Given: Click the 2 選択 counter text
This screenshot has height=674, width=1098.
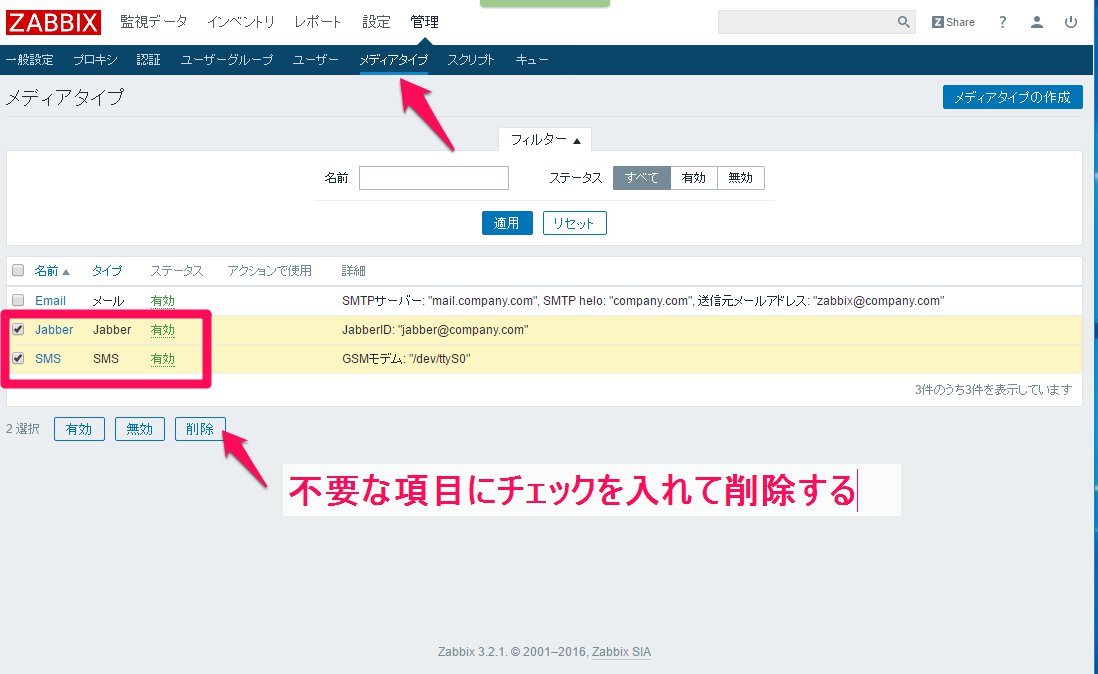Looking at the screenshot, I should point(23,429).
